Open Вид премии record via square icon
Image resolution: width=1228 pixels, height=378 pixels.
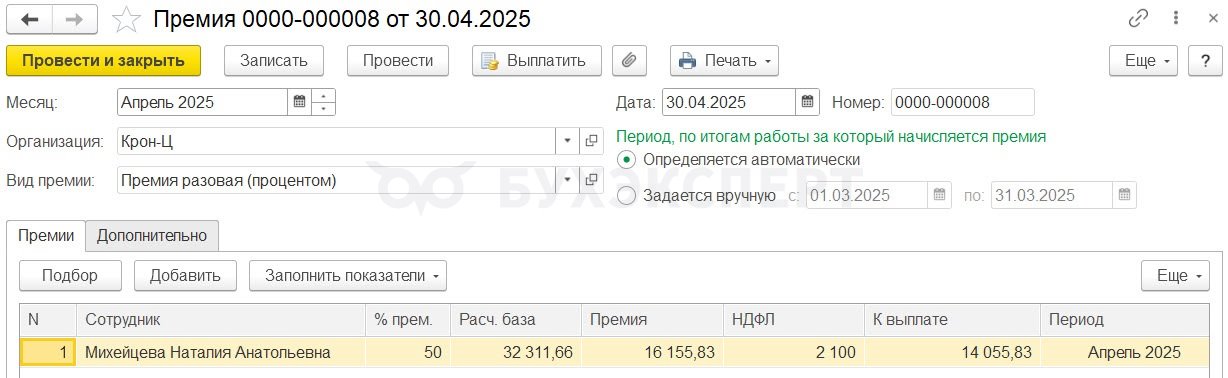point(591,180)
